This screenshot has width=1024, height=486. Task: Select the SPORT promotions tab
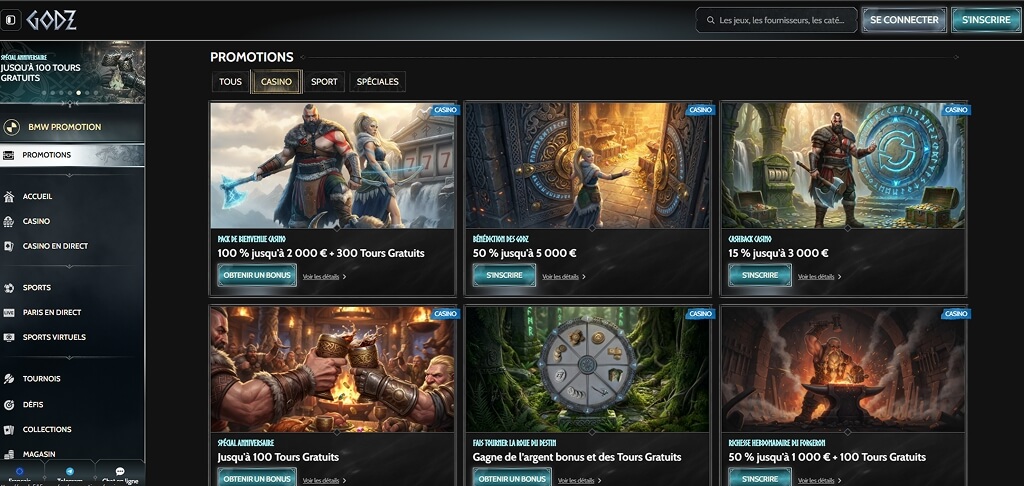pyautogui.click(x=324, y=82)
